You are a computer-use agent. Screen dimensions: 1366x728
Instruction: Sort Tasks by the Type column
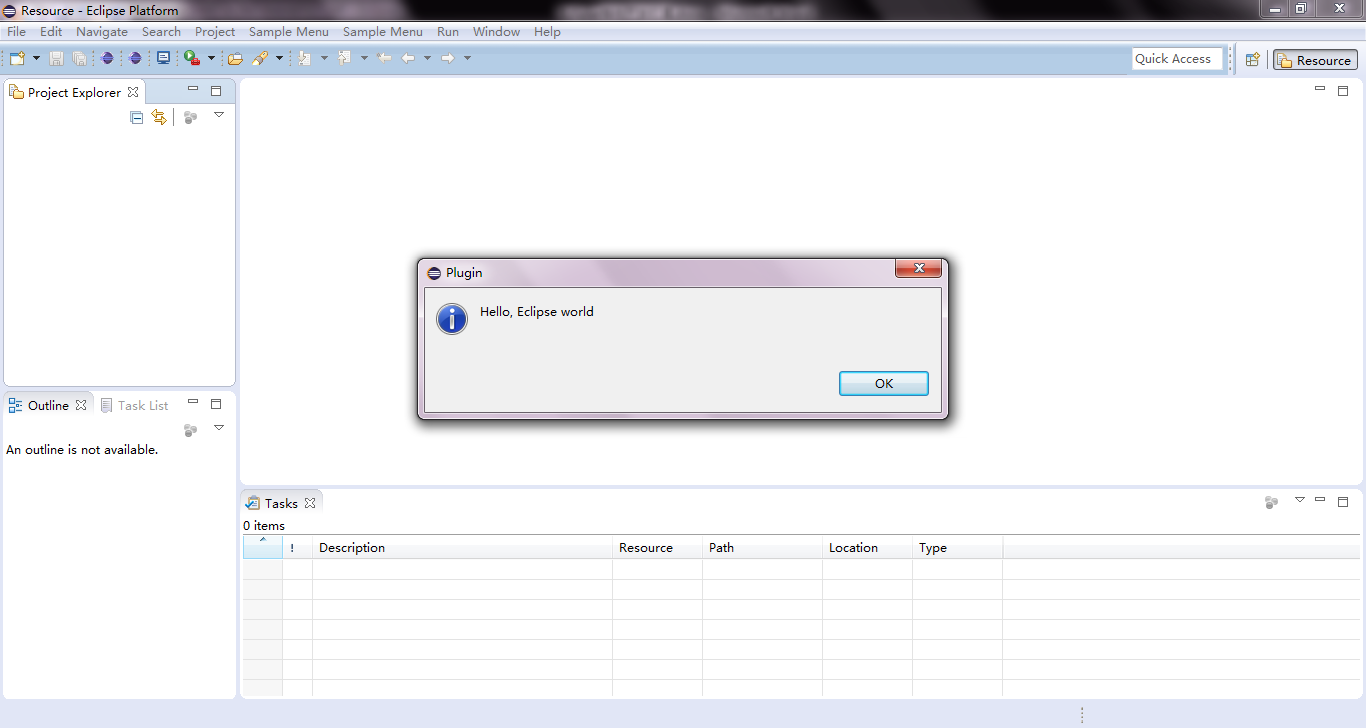958,547
